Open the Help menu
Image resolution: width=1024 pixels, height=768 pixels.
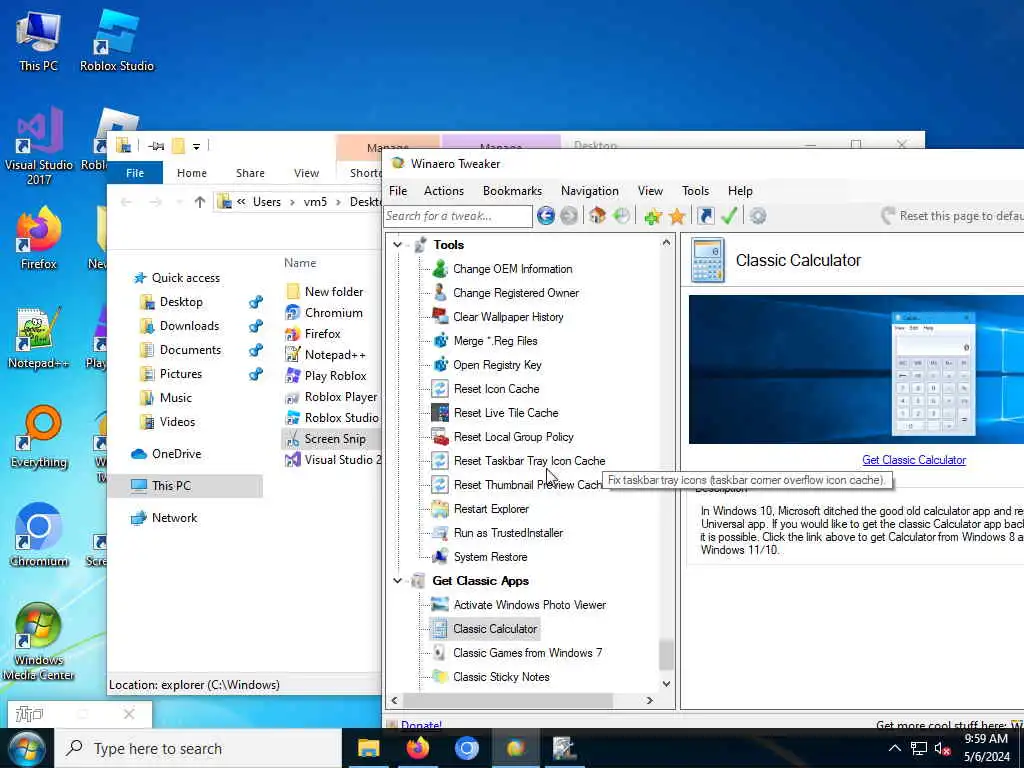pos(740,191)
